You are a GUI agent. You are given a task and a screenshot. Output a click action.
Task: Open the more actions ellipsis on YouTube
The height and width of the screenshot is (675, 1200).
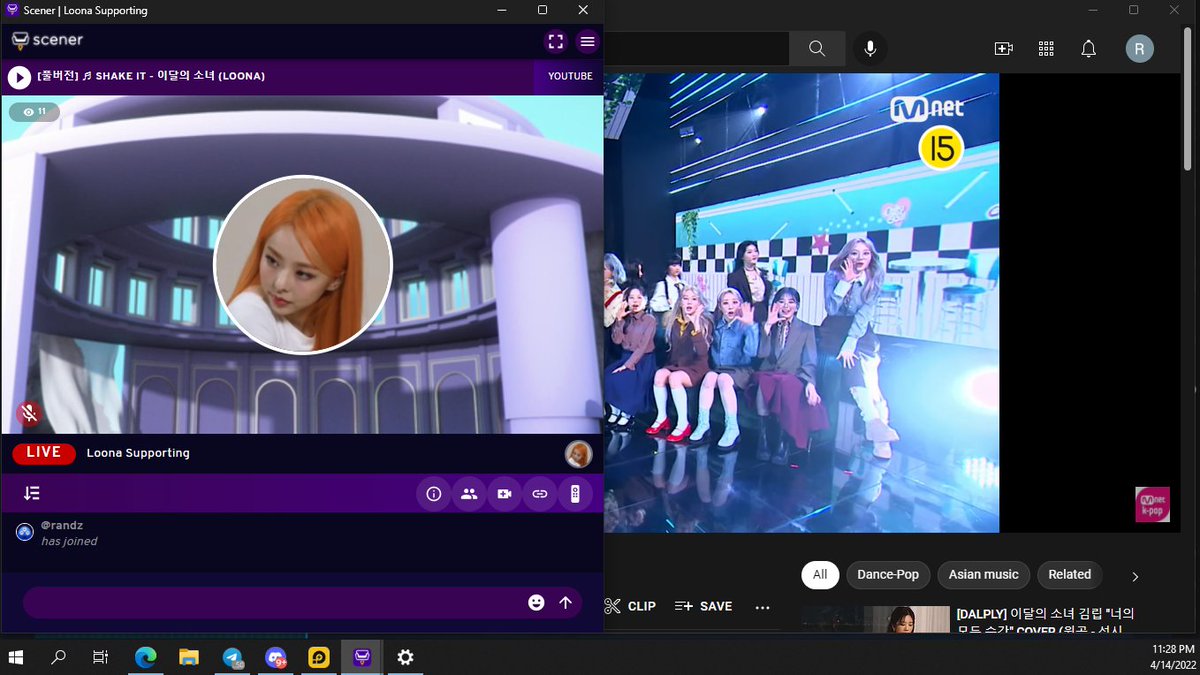(x=763, y=607)
